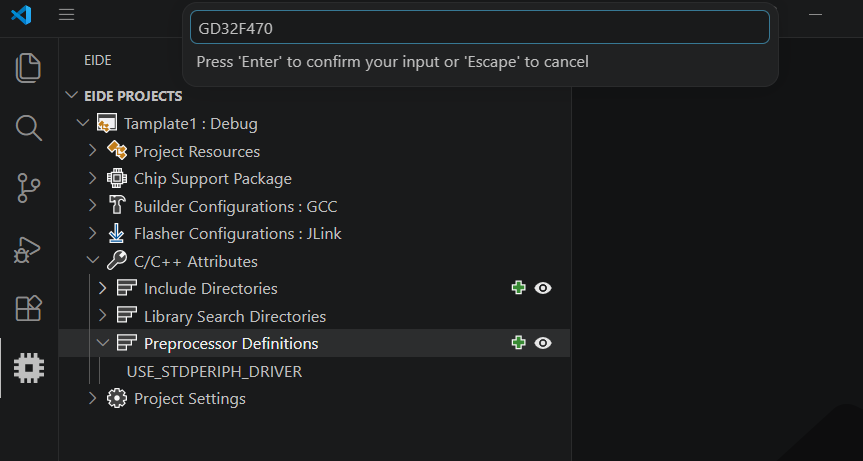Open the Explorer view in activity bar
Screen dimensions: 863x461
[28, 68]
